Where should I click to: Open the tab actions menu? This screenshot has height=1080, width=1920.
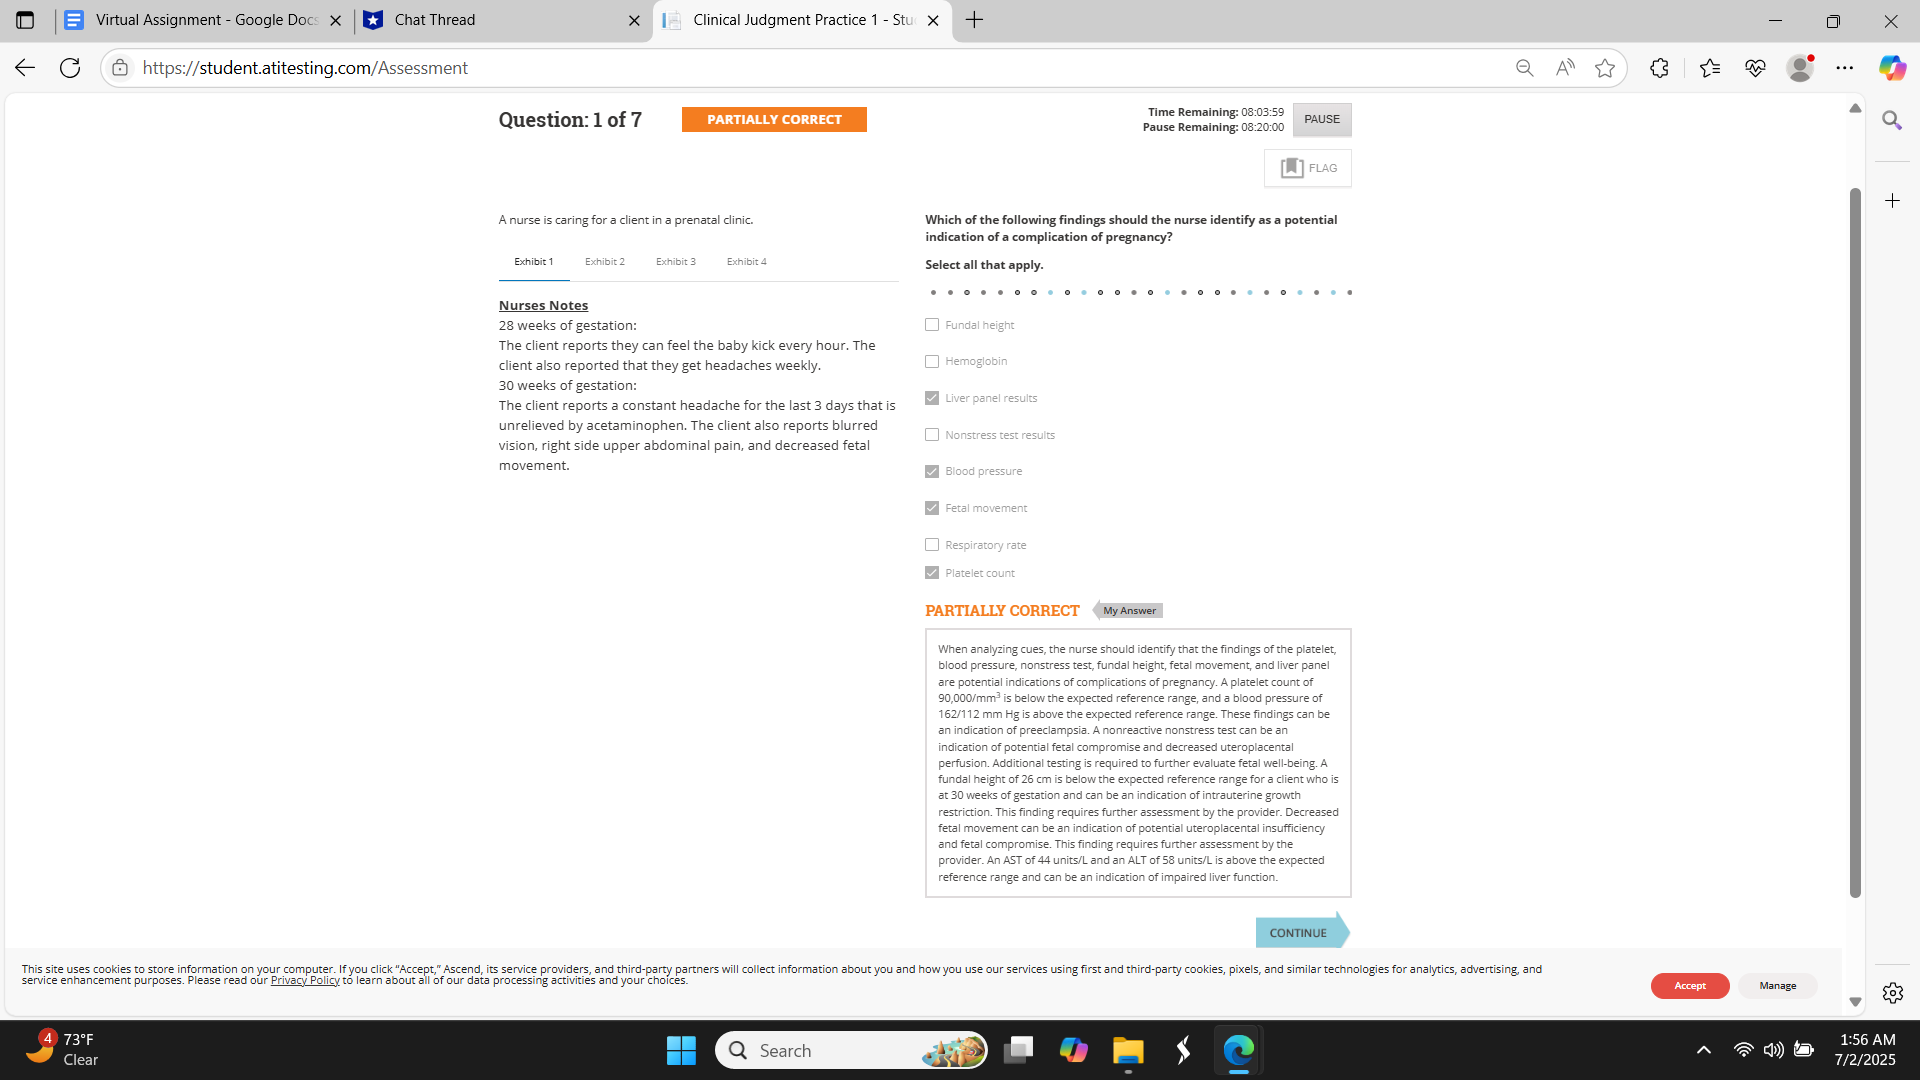coord(25,20)
